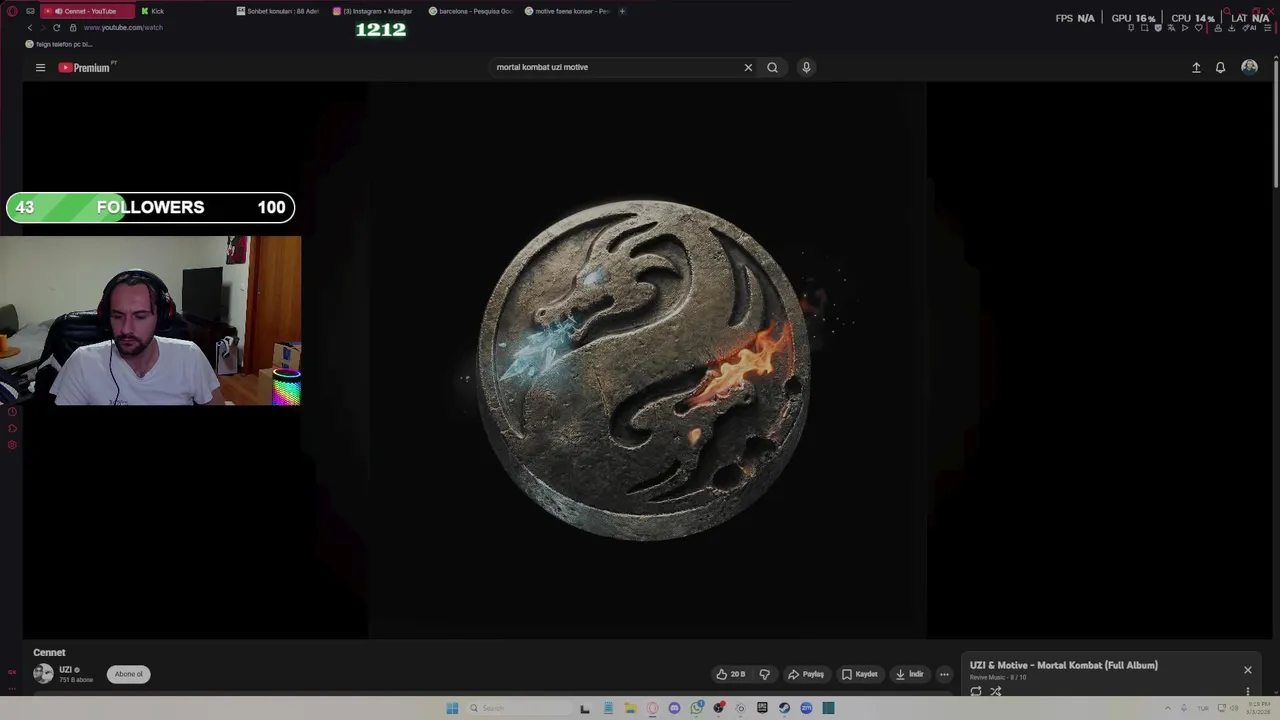This screenshot has height=720, width=1280.
Task: Download the video with İndir button
Action: 909,674
